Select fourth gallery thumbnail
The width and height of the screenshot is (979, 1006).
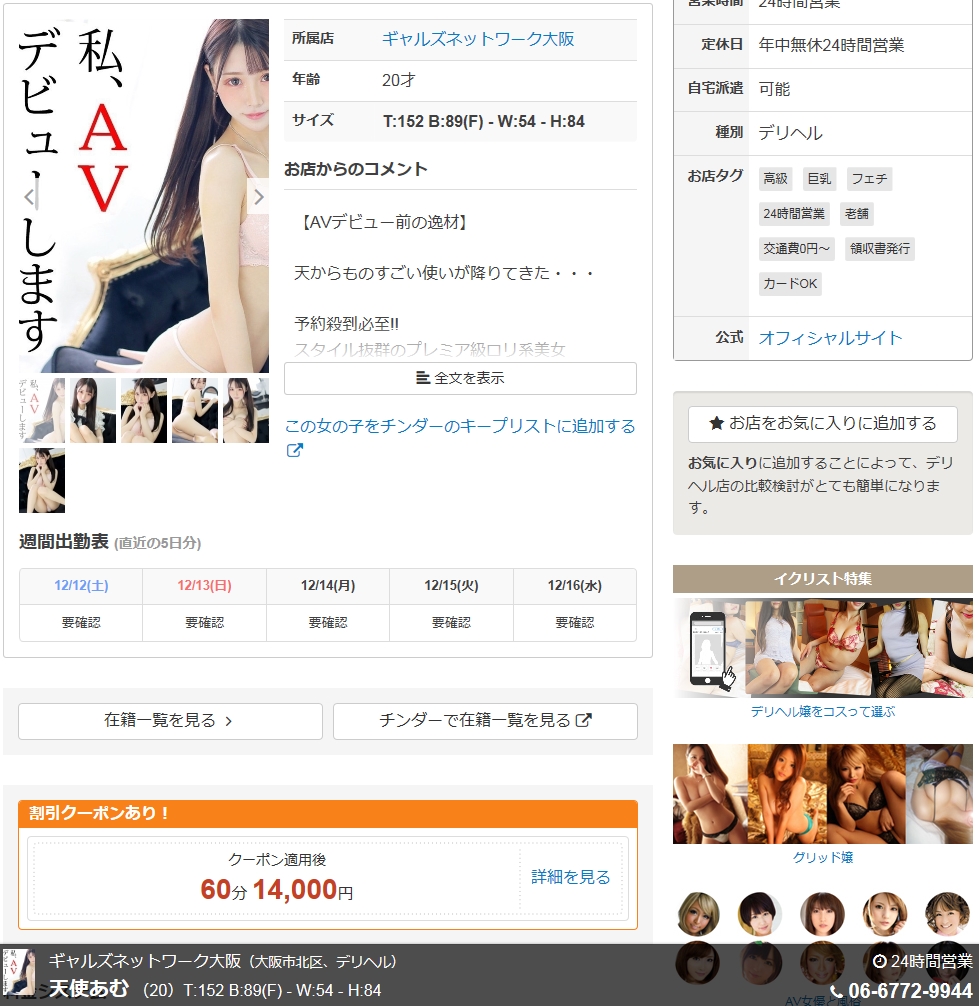[x=195, y=411]
